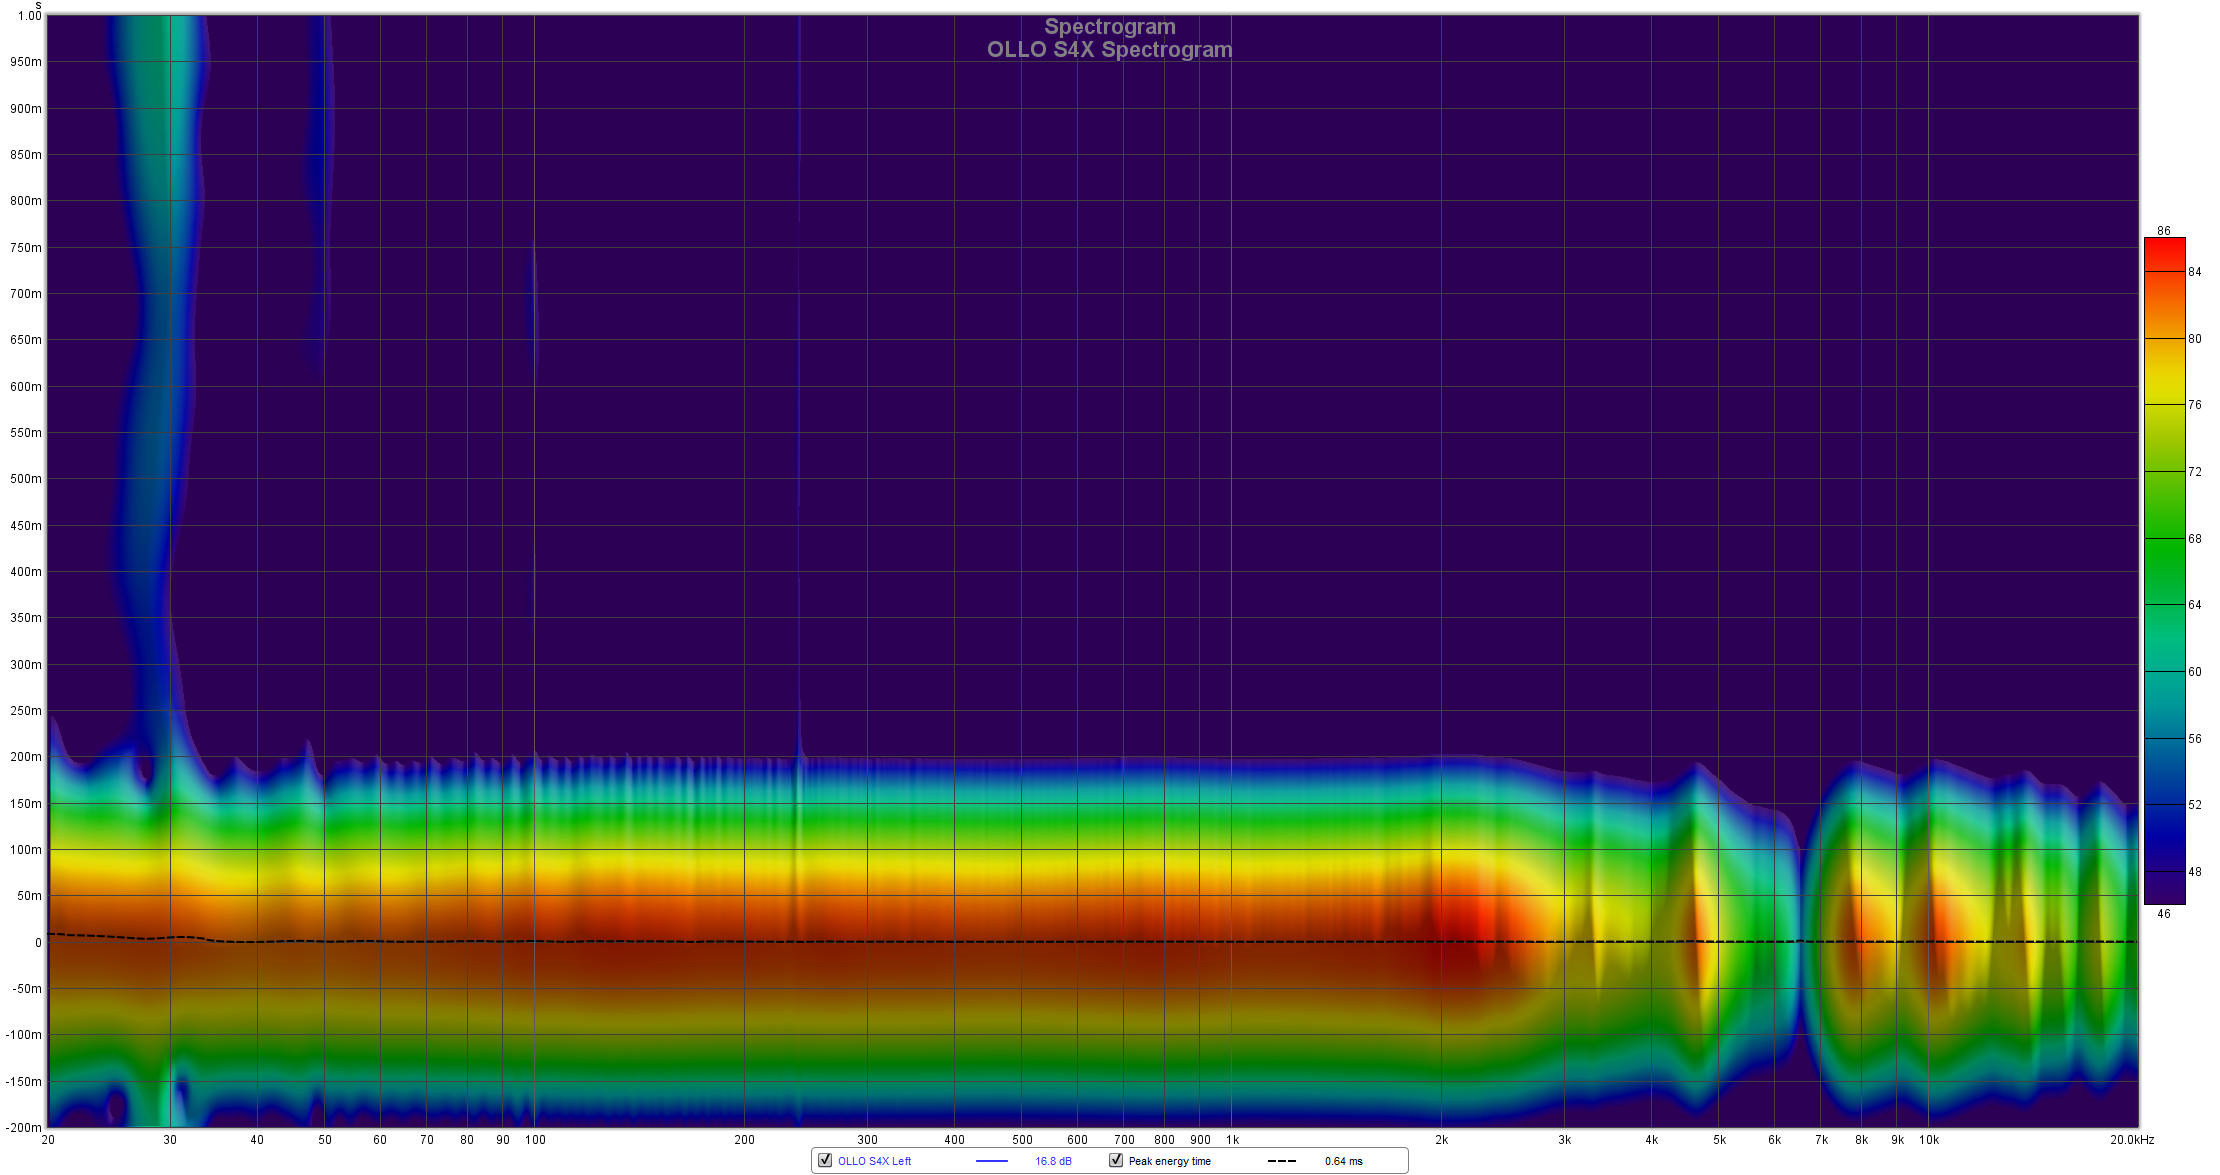Click the -200m bottom label on time axis
2220x1175 pixels.
click(24, 1127)
